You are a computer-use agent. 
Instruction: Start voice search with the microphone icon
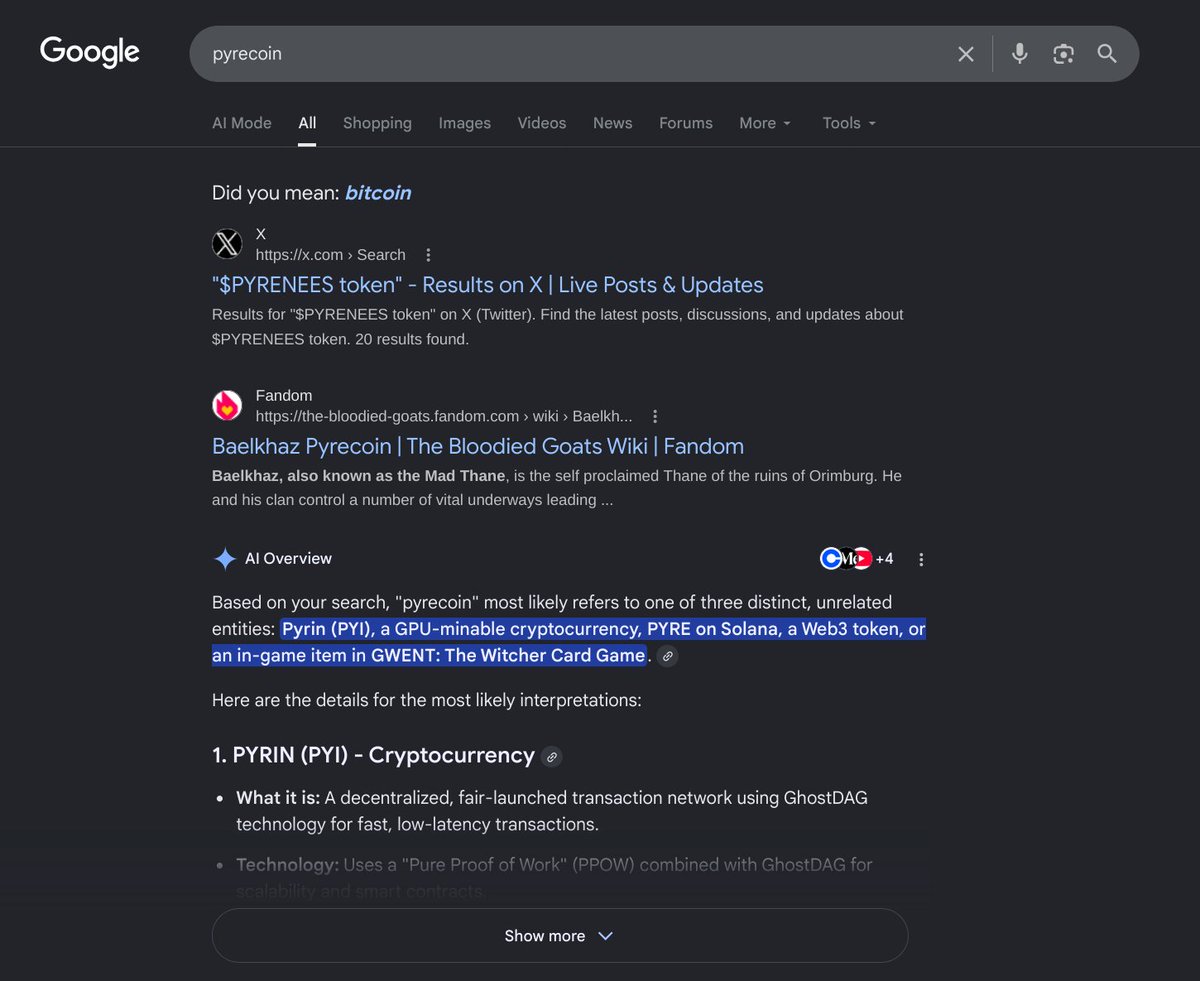pos(1019,54)
